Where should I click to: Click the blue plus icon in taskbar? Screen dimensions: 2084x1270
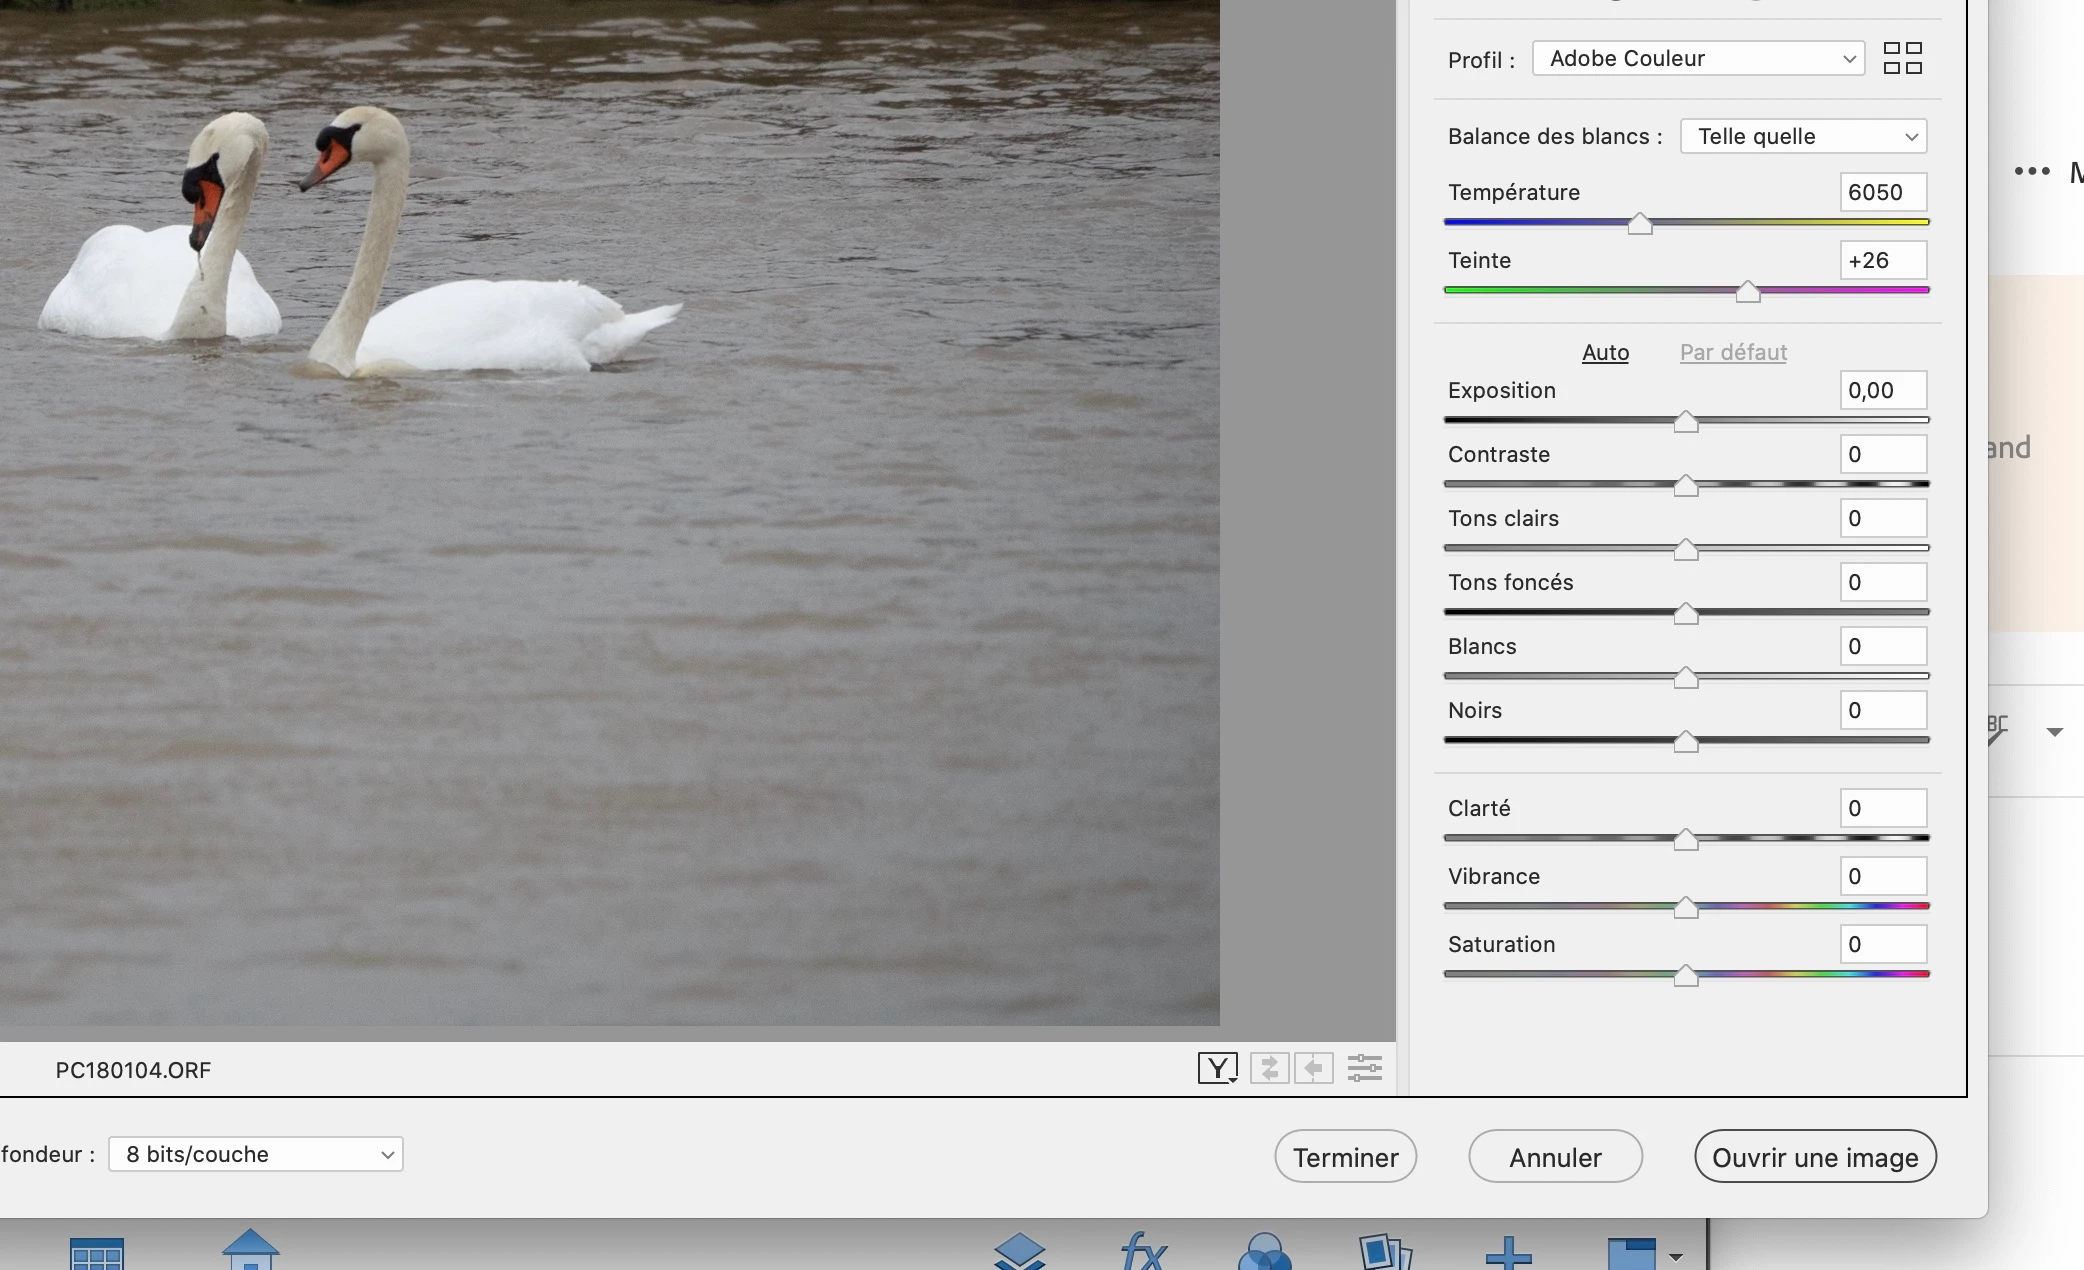1508,1252
